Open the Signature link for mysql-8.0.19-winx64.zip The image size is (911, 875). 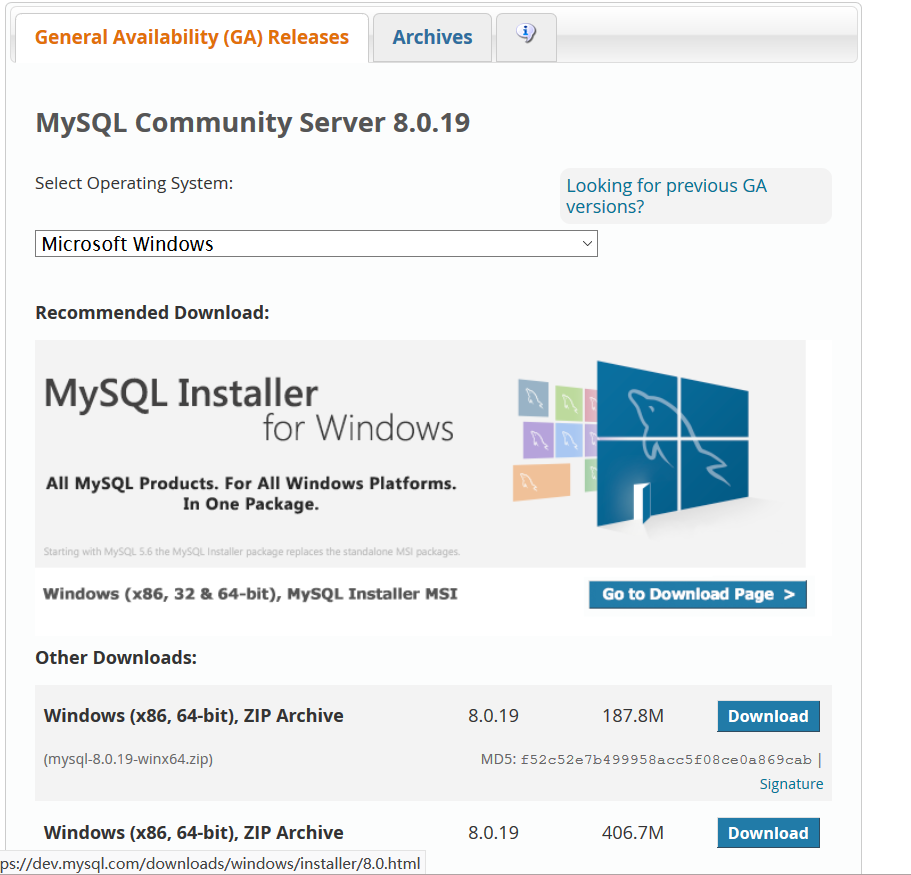coord(791,784)
